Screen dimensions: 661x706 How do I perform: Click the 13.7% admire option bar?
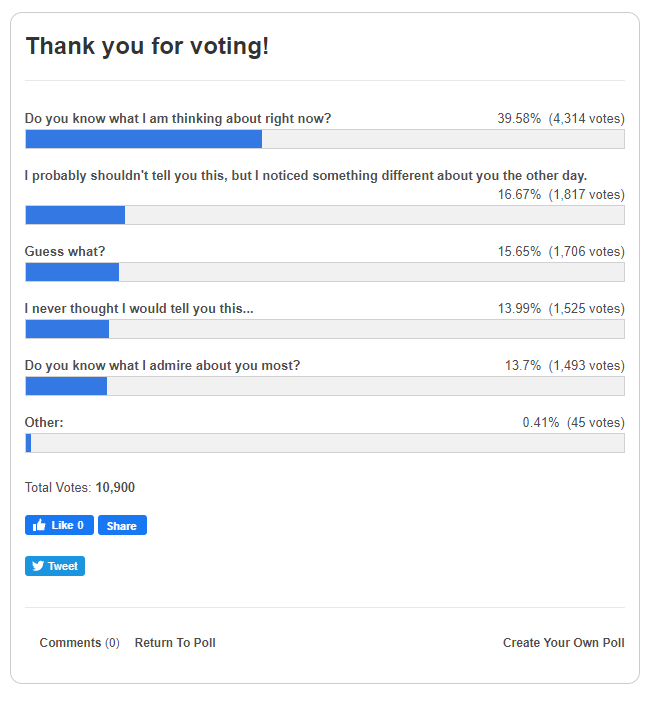point(325,386)
